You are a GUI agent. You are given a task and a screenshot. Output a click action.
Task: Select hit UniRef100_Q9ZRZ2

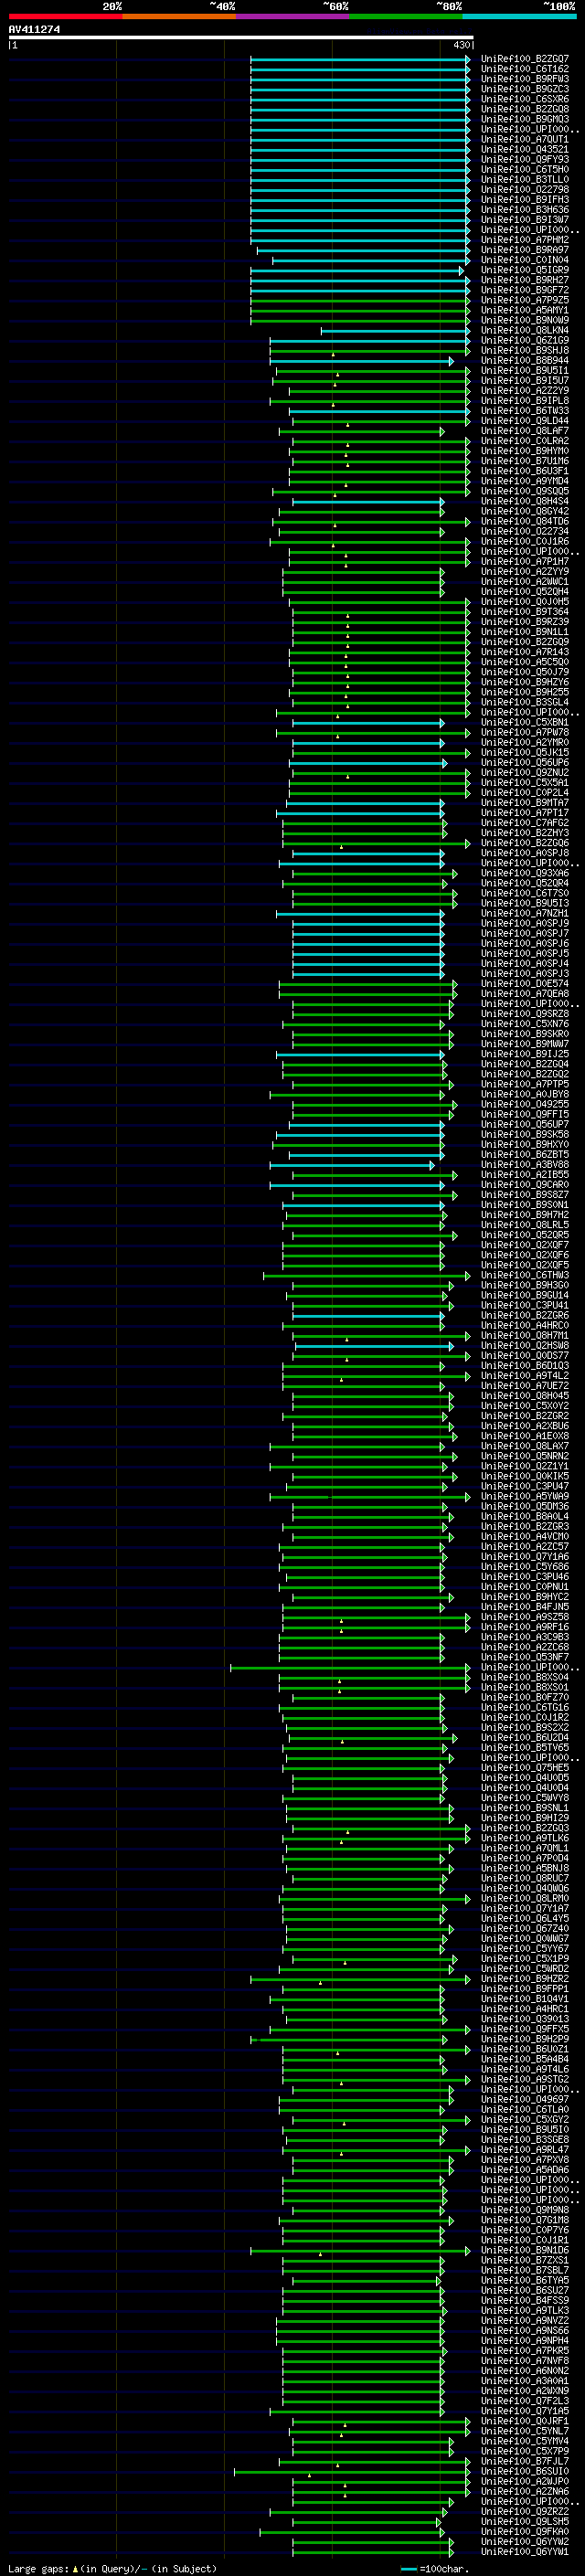pos(525,2511)
